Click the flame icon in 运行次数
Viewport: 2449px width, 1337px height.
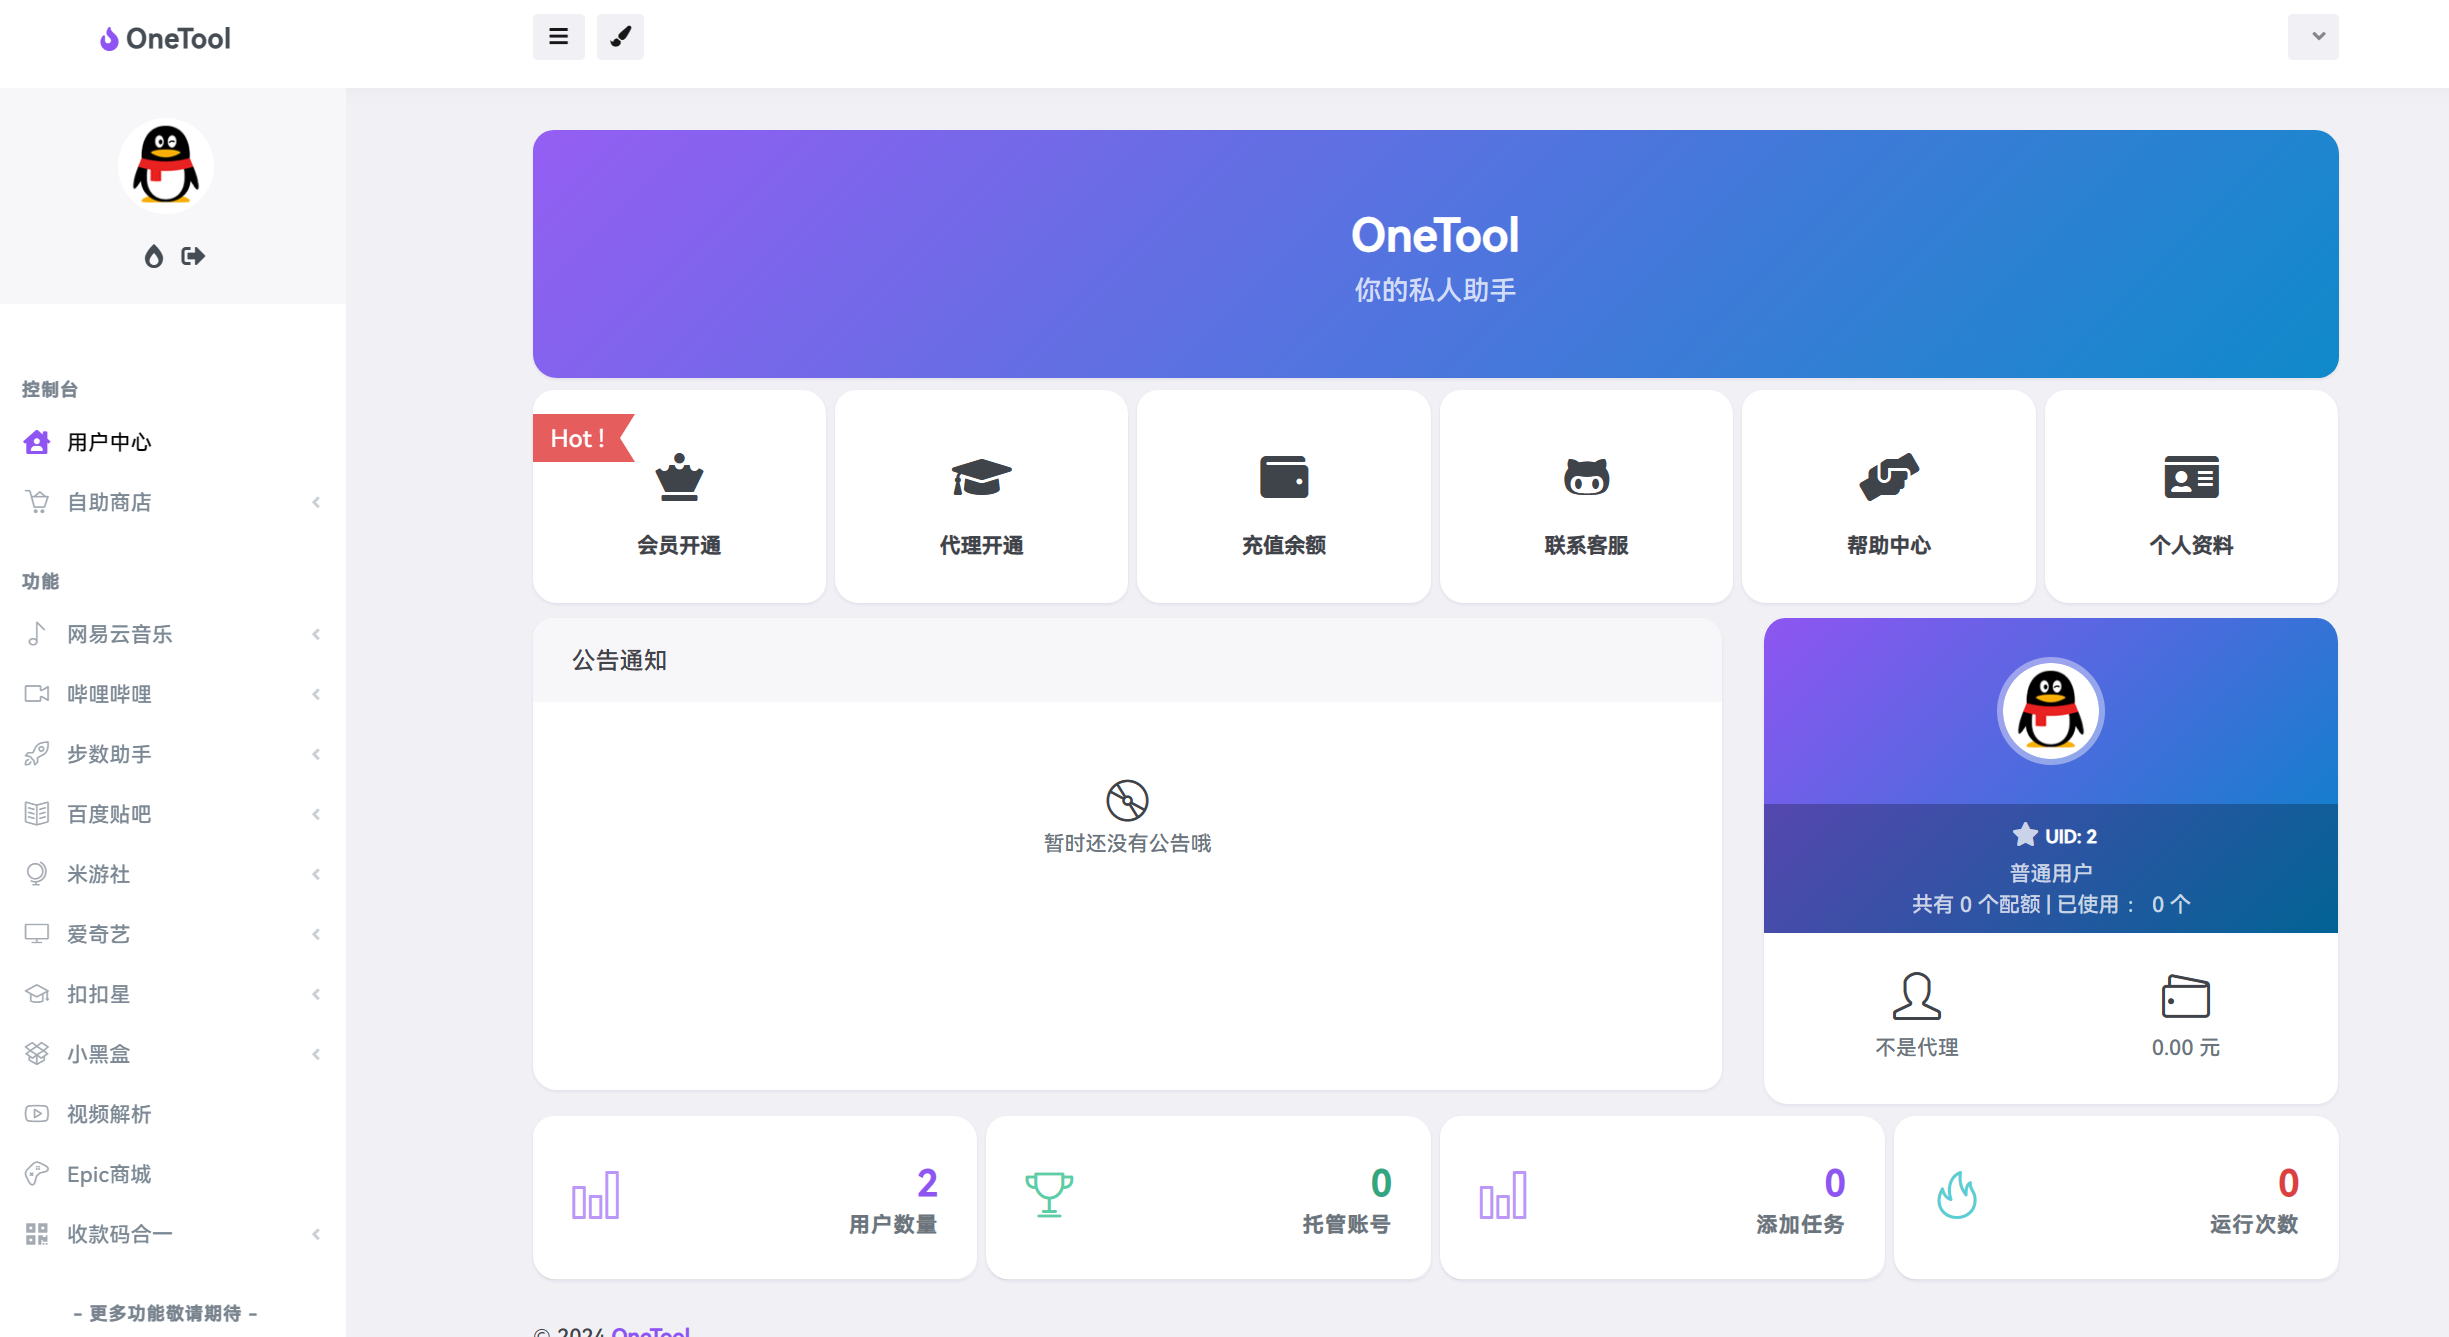pos(1957,1195)
